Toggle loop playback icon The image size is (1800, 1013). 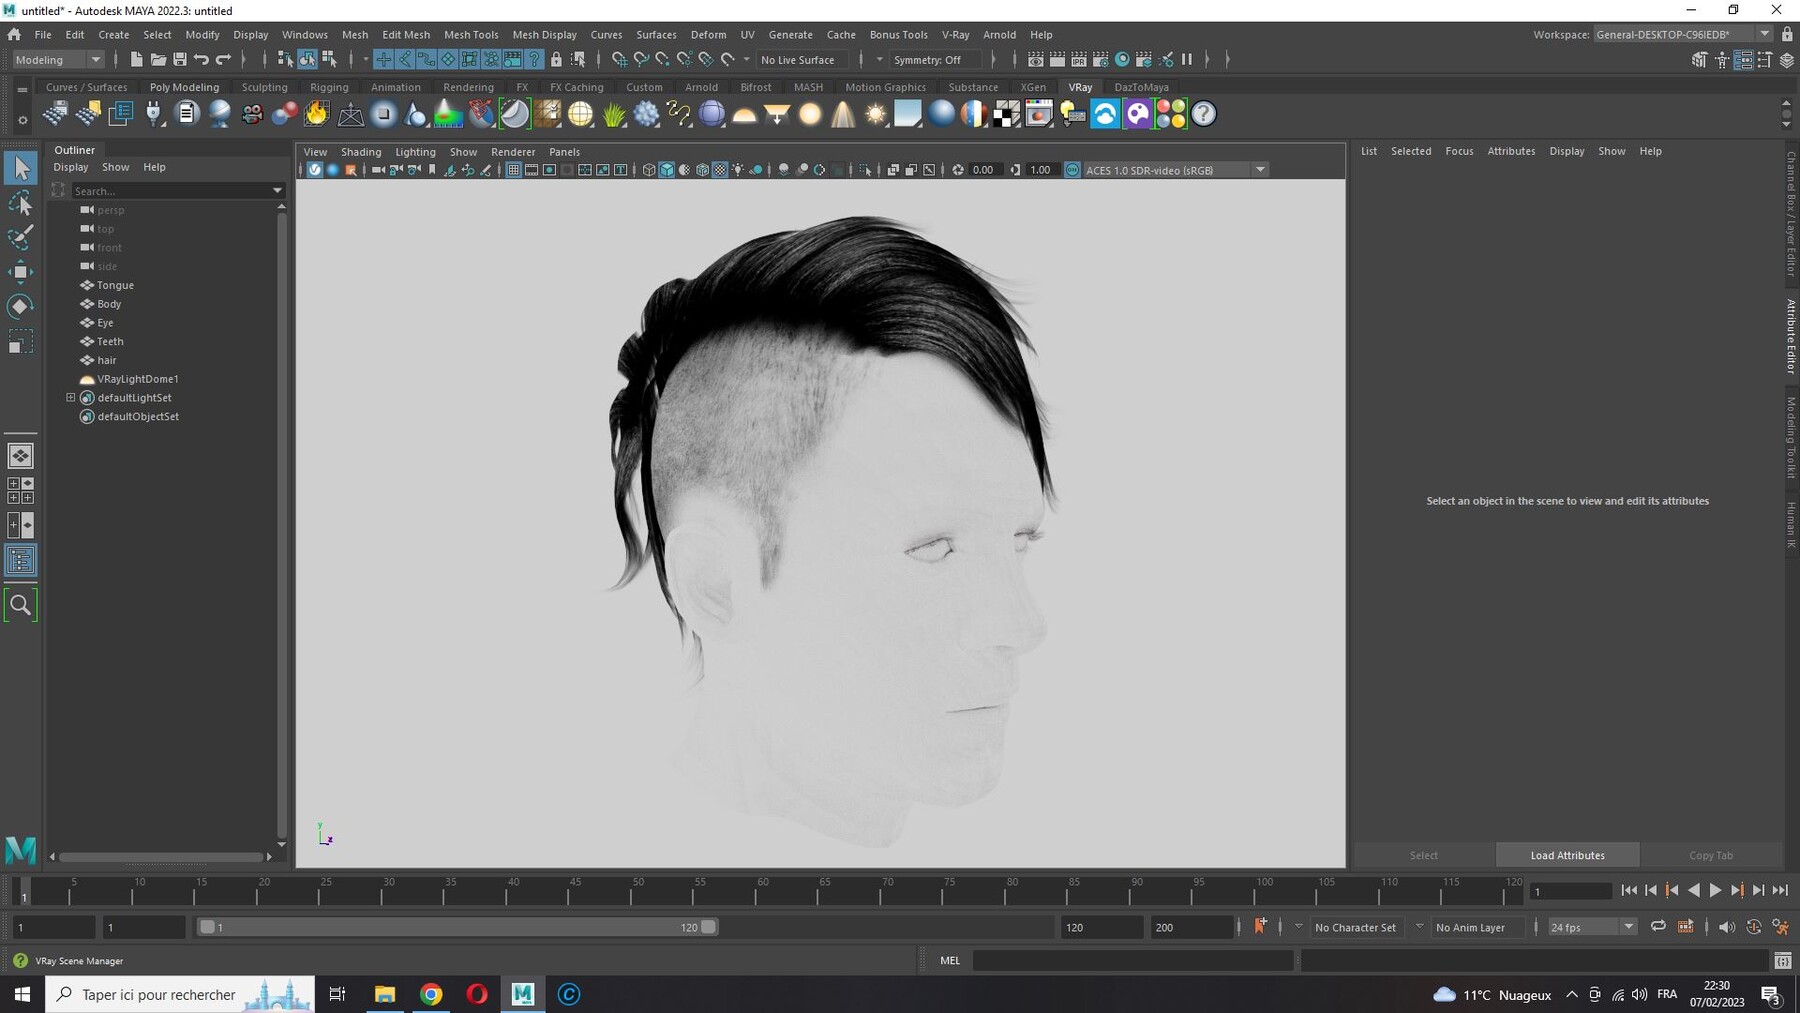pos(1658,927)
